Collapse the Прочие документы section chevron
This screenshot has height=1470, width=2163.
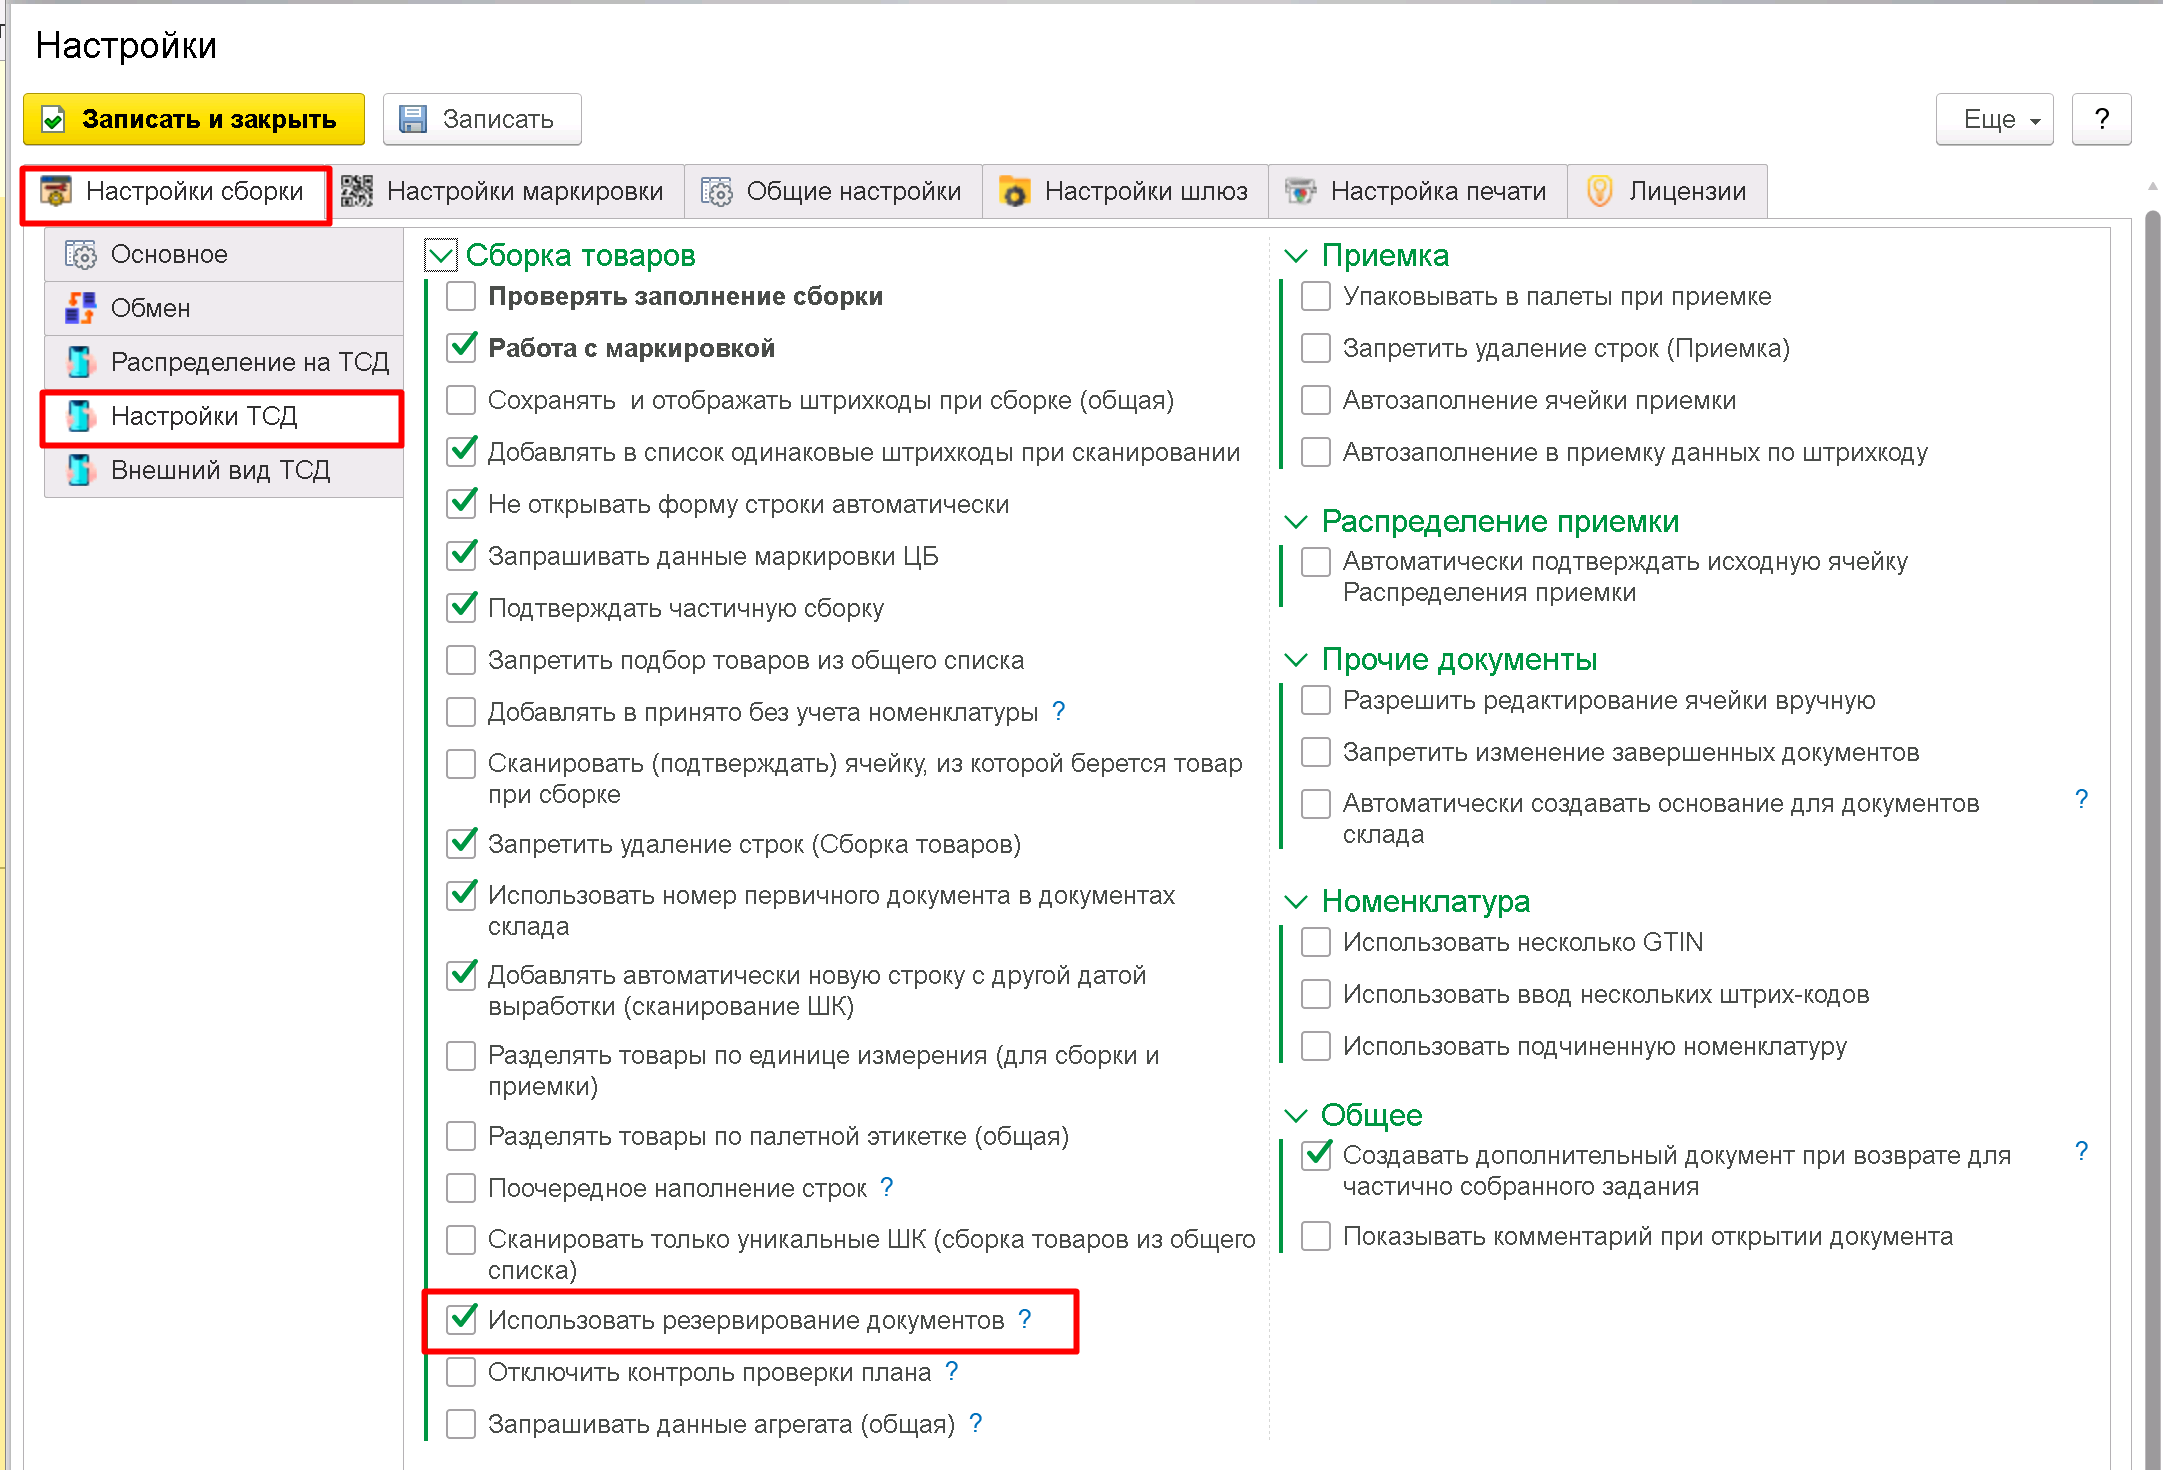tap(1296, 660)
